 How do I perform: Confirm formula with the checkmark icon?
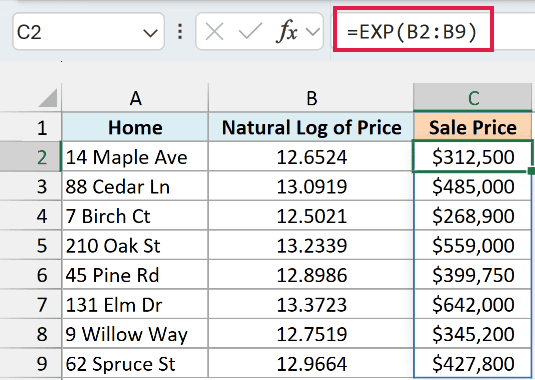pyautogui.click(x=250, y=31)
